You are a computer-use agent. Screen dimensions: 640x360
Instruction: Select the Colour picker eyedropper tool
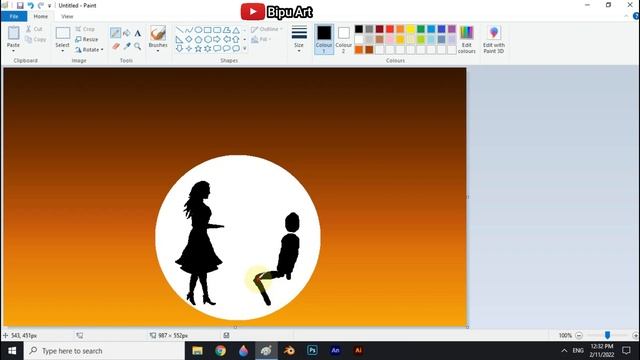127,46
